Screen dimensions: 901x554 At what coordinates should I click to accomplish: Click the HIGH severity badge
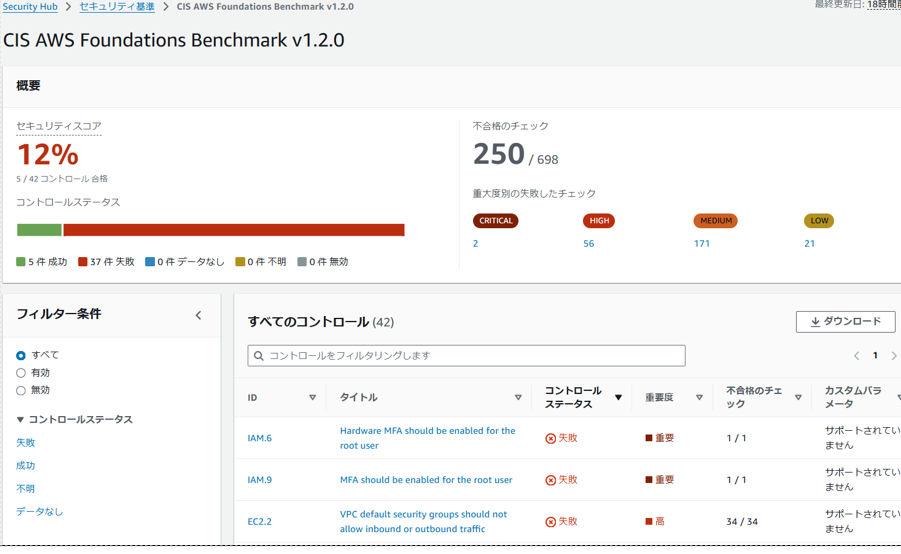coord(599,221)
